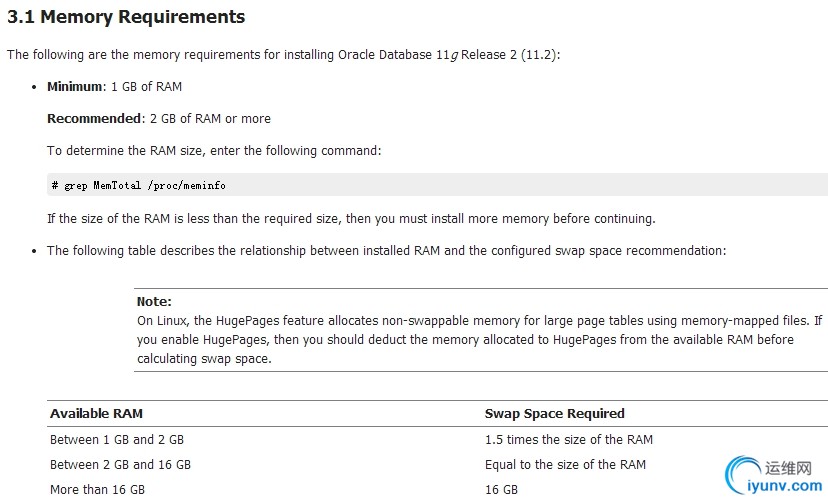This screenshot has width=828, height=502.
Task: Select the "Between 1 GB and 2 GB" cell
Action: pos(117,440)
